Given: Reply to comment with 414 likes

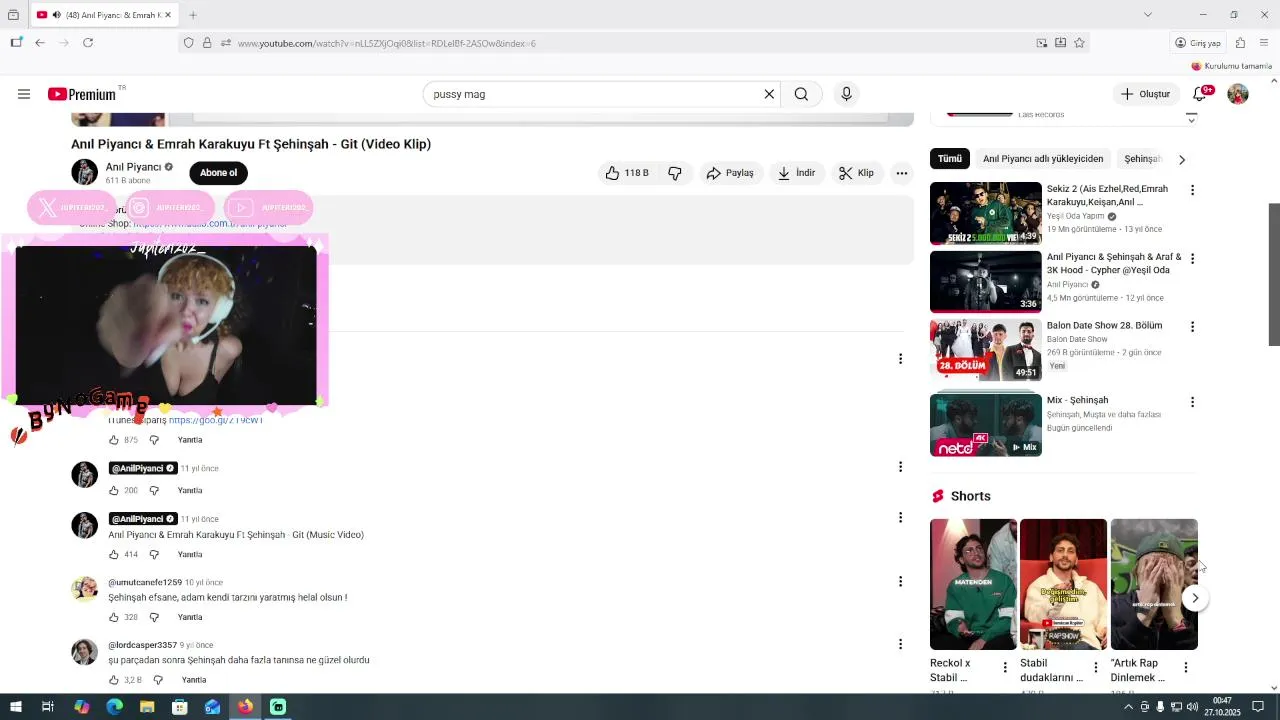Looking at the screenshot, I should point(190,554).
